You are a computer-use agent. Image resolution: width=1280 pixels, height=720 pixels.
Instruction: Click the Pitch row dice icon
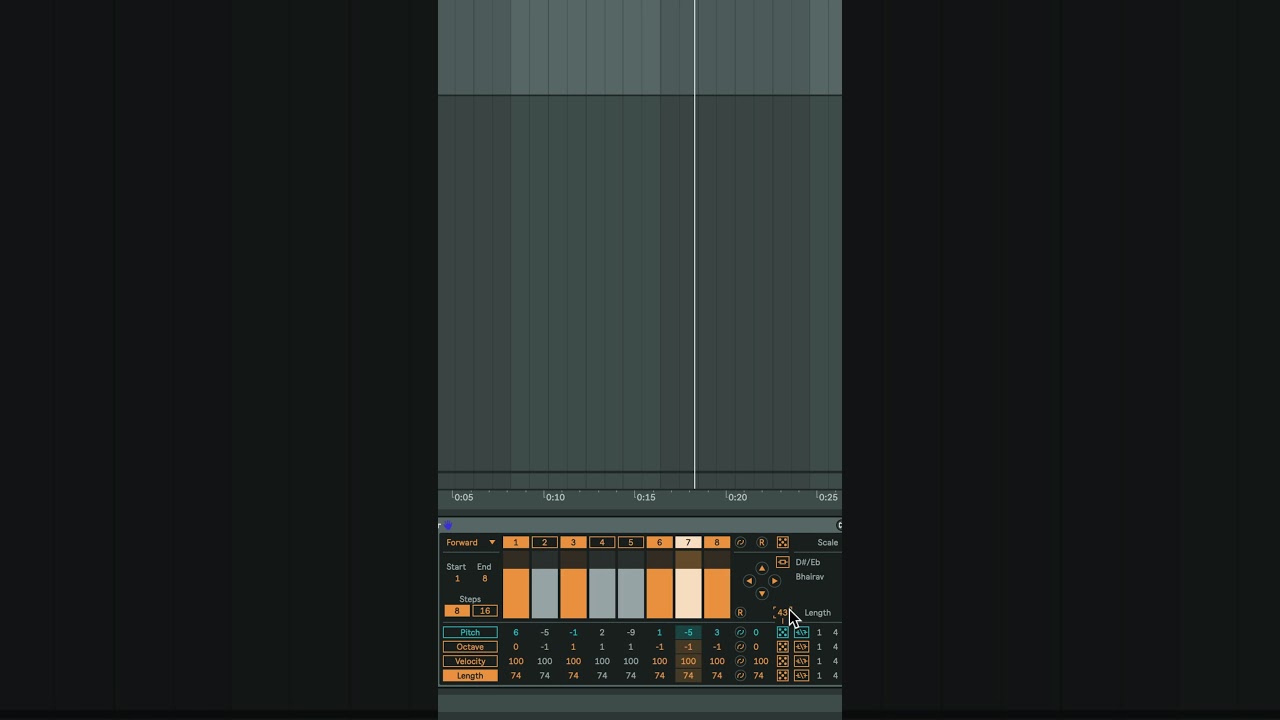pos(783,632)
